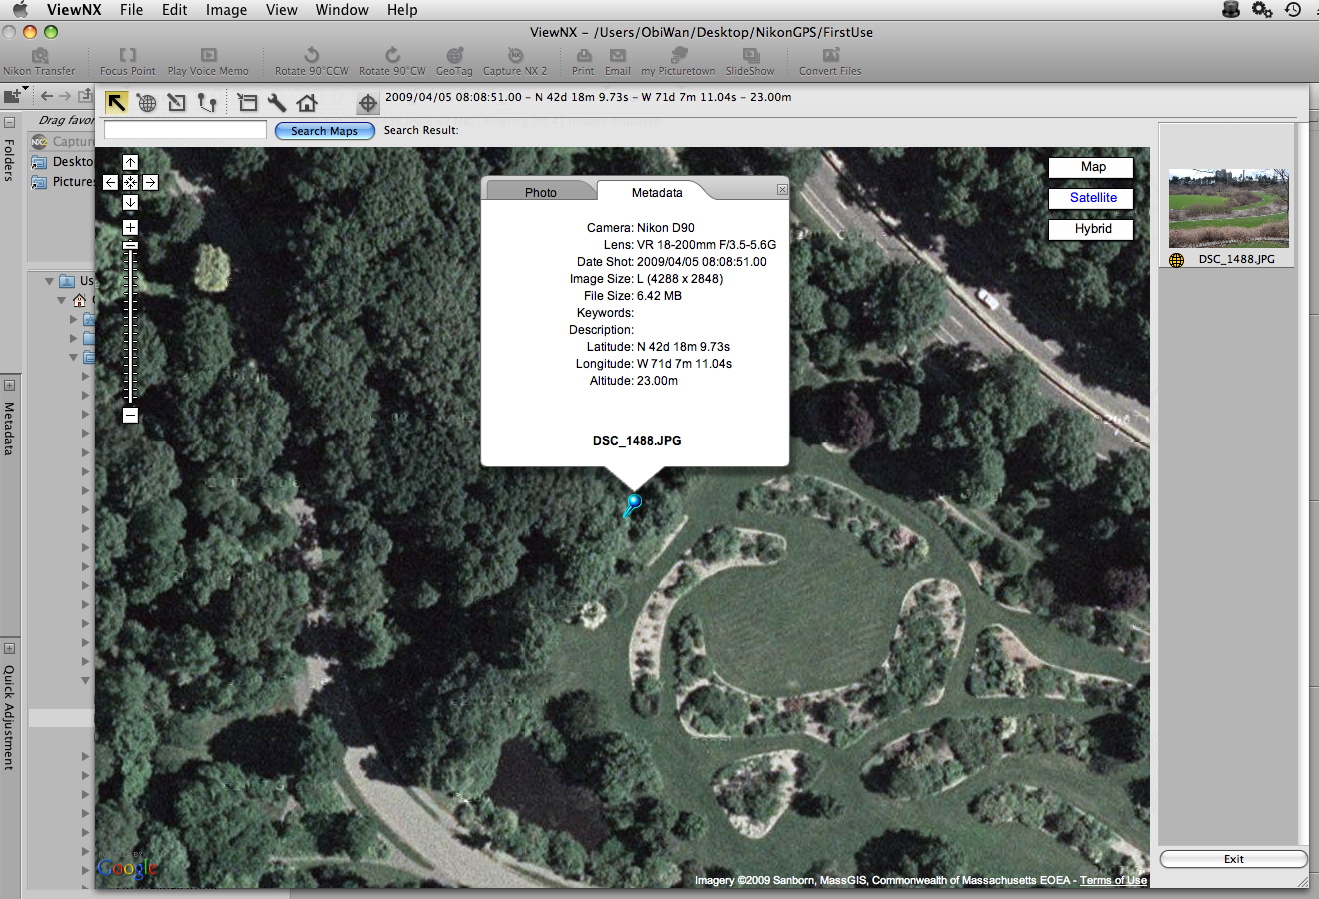Switch the map to Map view
The height and width of the screenshot is (899, 1319).
tap(1093, 167)
